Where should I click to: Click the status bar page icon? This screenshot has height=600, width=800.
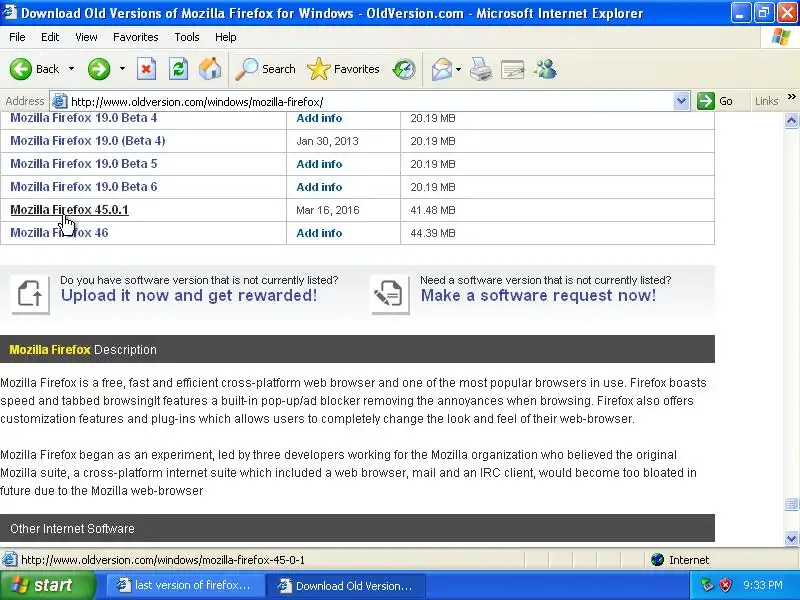click(9, 560)
